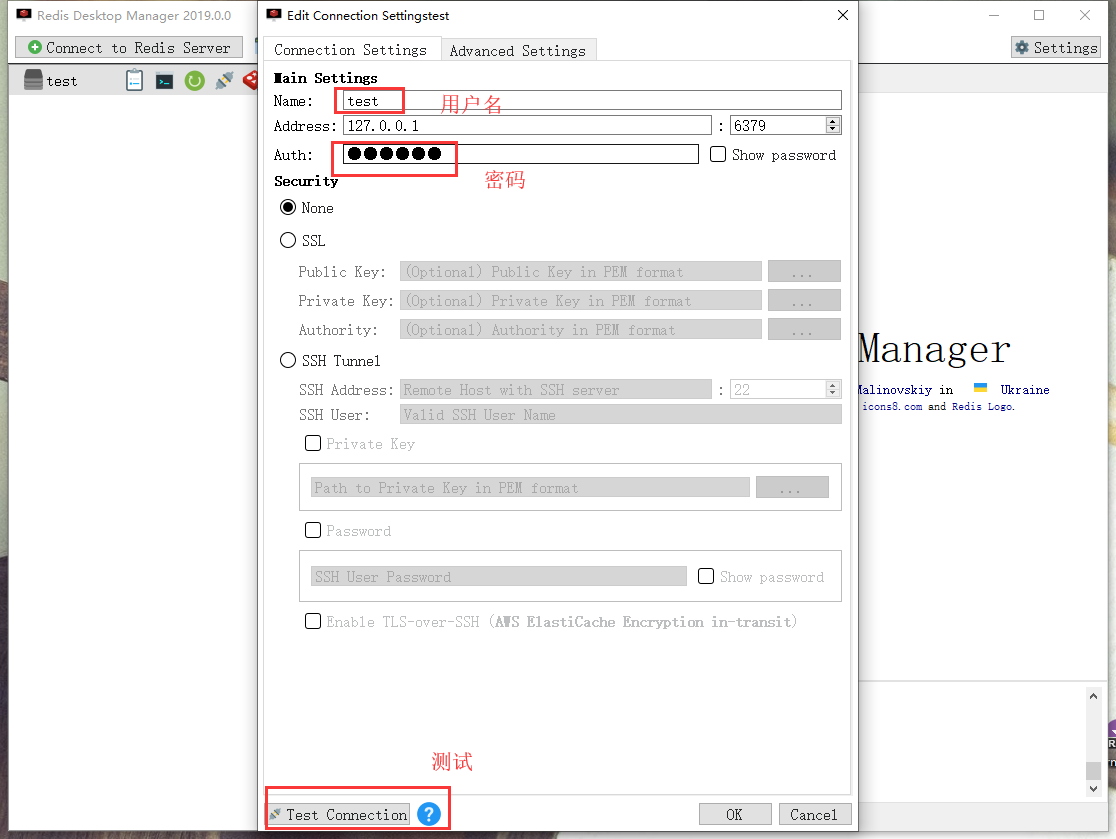Image resolution: width=1116 pixels, height=839 pixels.
Task: Close the Edit Connection Settings dialog
Action: coord(843,15)
